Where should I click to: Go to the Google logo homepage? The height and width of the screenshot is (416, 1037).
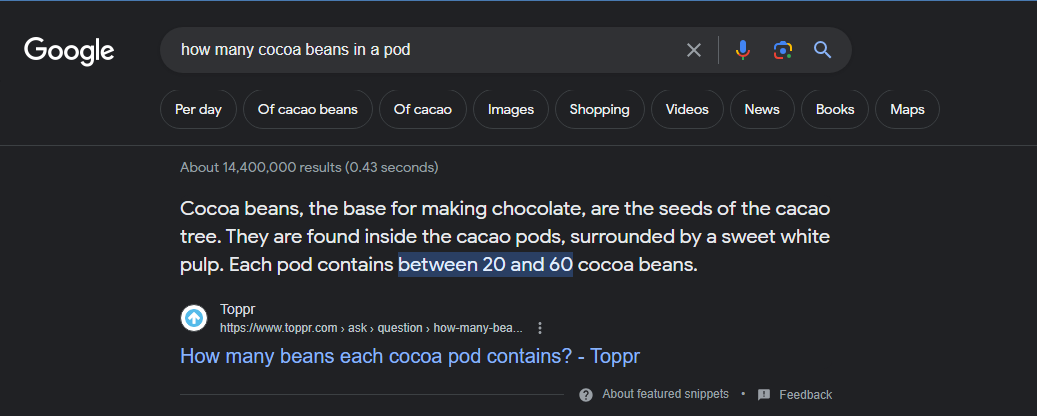(x=69, y=50)
